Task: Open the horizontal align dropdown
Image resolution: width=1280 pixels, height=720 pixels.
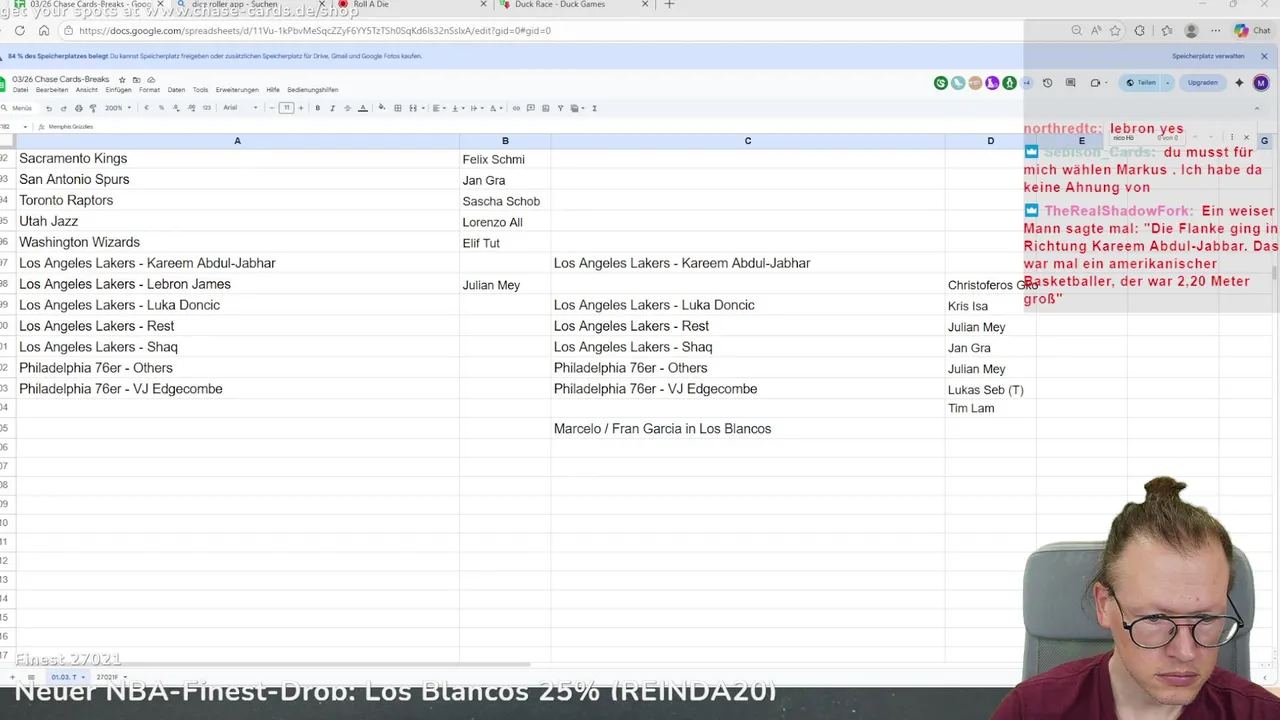Action: coord(438,108)
